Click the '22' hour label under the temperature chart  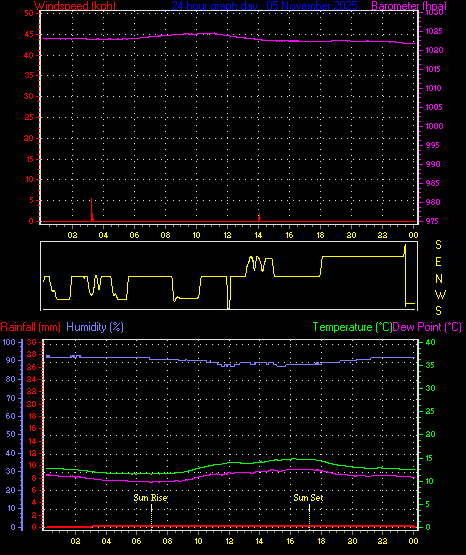tap(382, 541)
